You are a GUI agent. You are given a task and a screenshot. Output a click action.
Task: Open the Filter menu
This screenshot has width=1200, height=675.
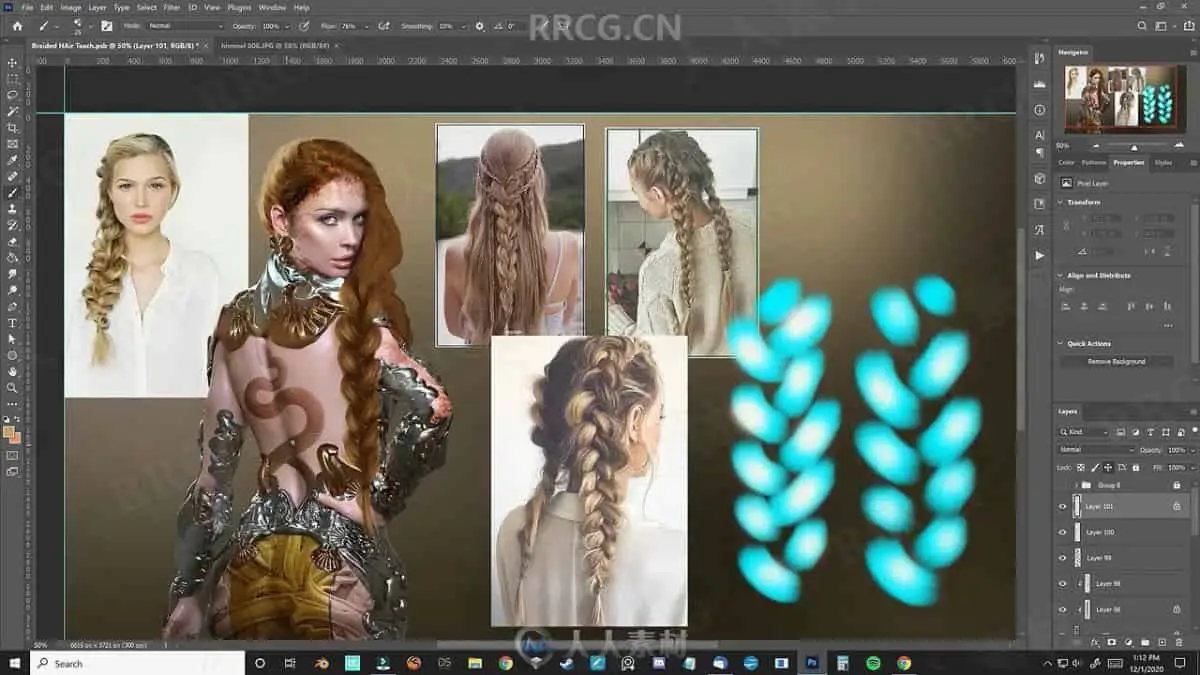[x=172, y=7]
